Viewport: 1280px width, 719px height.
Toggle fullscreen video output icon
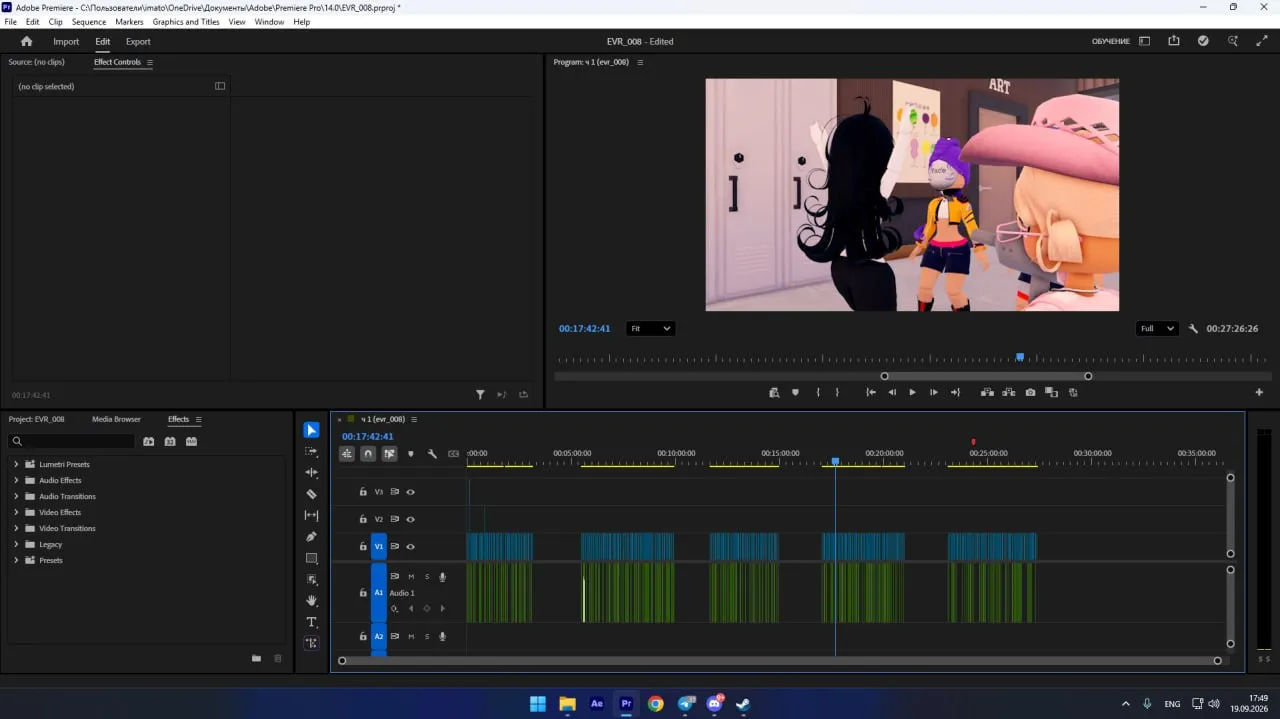pyautogui.click(x=1262, y=41)
